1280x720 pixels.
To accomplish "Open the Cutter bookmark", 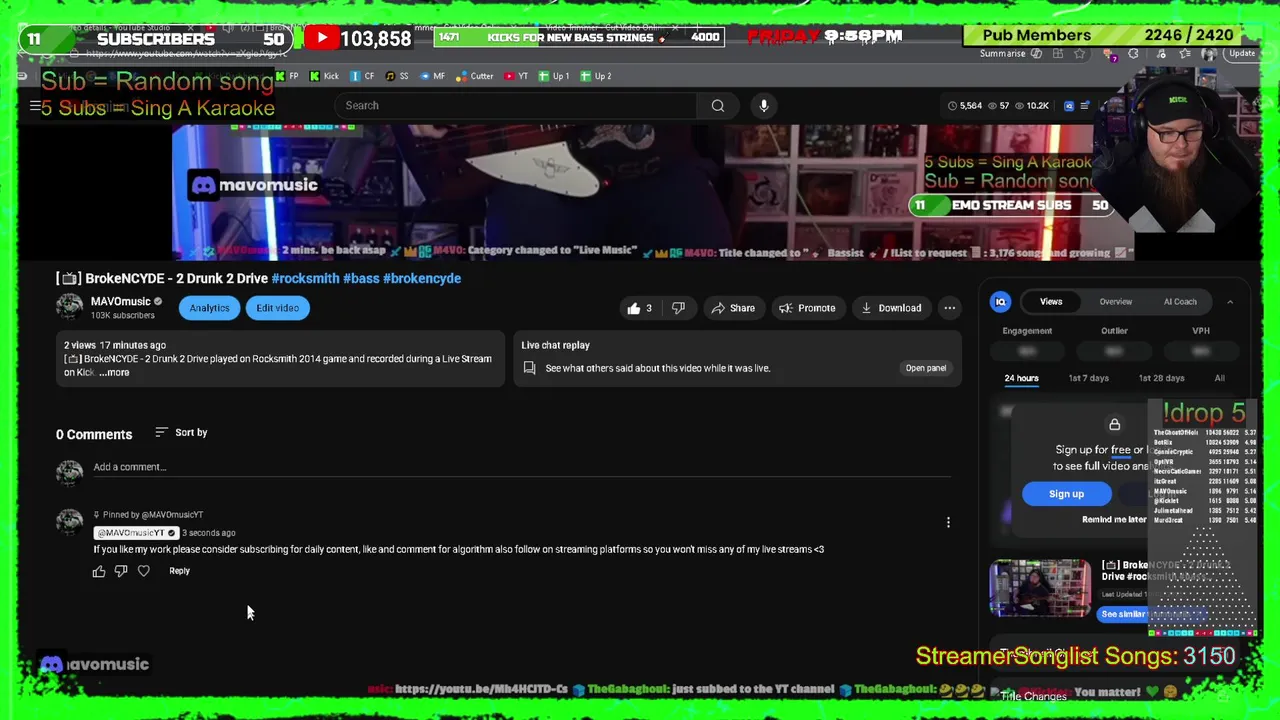I will point(475,76).
